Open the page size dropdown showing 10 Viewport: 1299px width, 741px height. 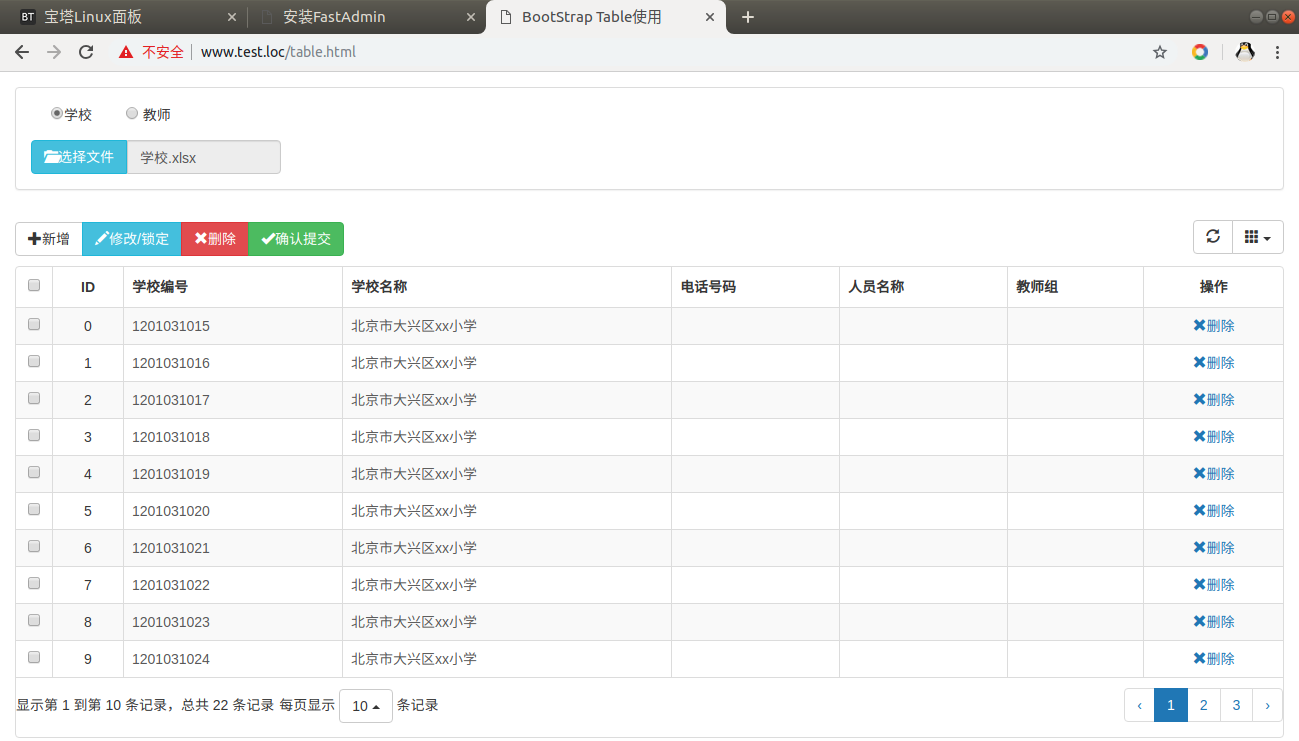[365, 705]
